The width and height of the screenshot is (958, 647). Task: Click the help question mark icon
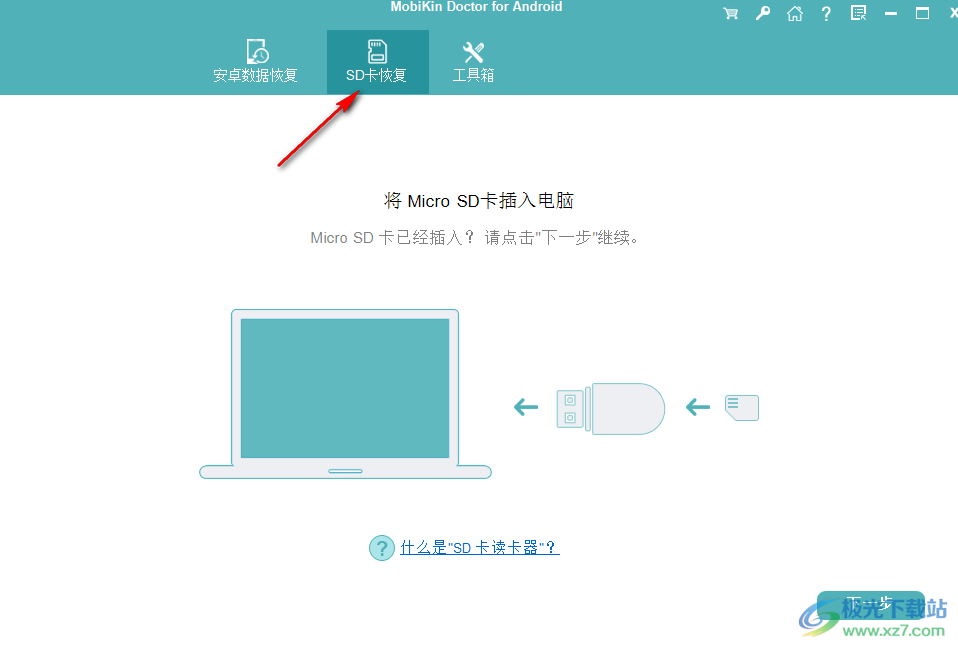tap(826, 14)
